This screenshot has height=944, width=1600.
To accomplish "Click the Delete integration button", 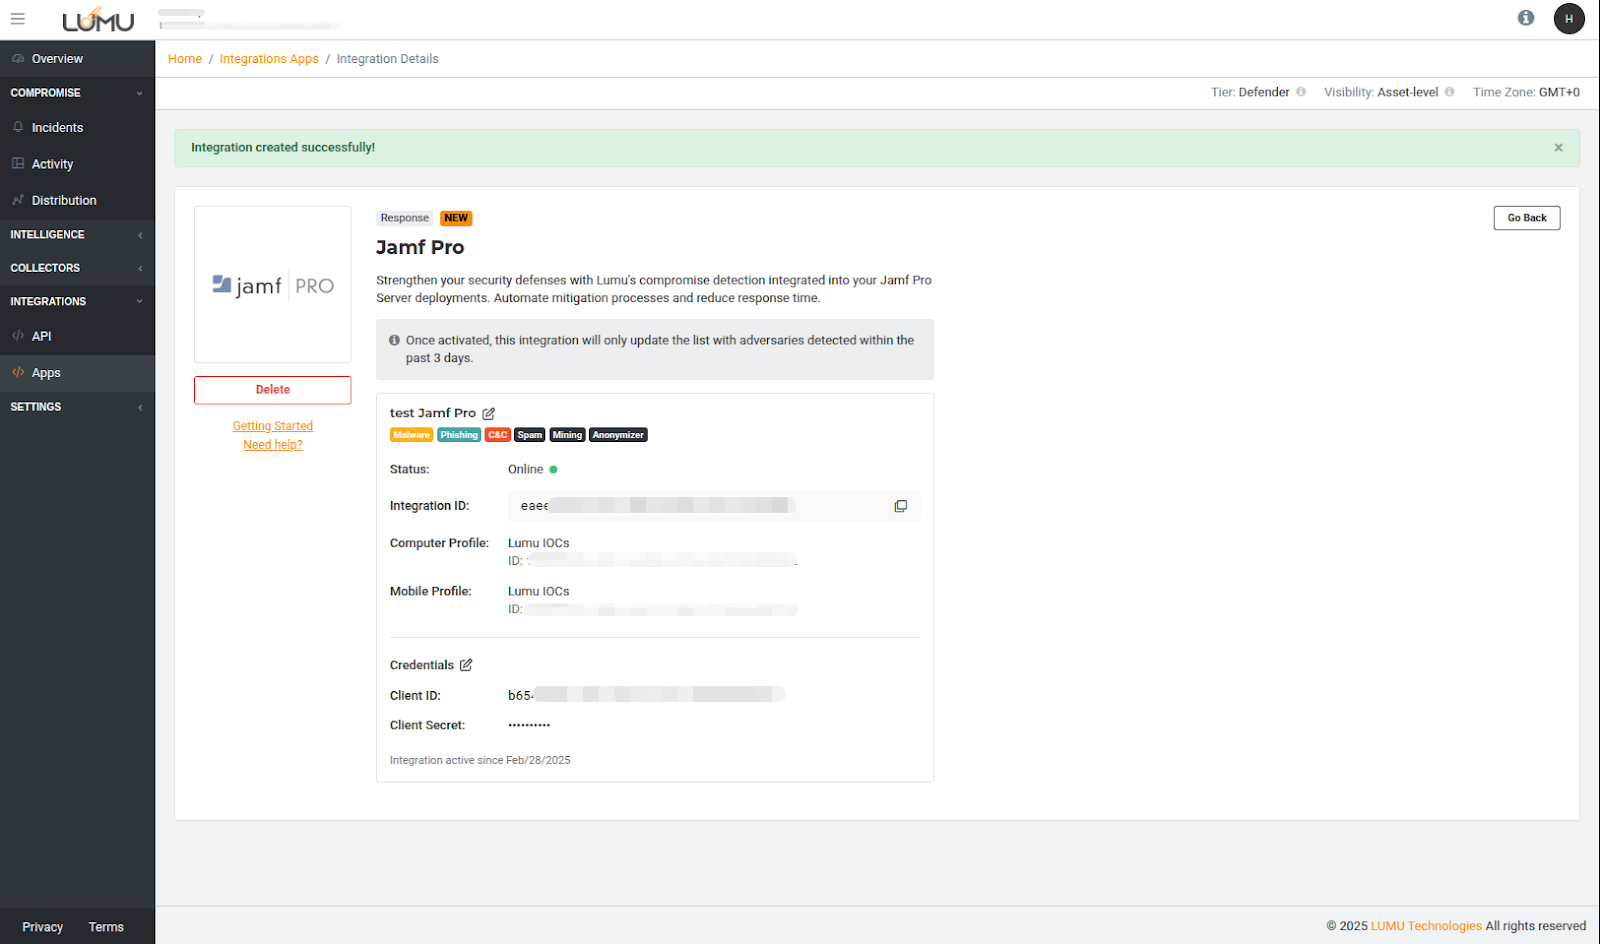I will point(272,390).
